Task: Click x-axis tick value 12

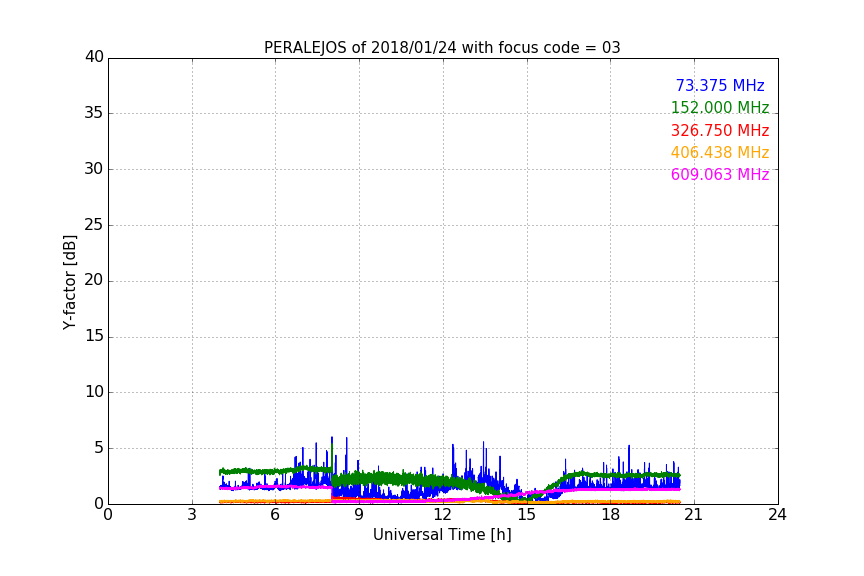Action: pos(442,515)
